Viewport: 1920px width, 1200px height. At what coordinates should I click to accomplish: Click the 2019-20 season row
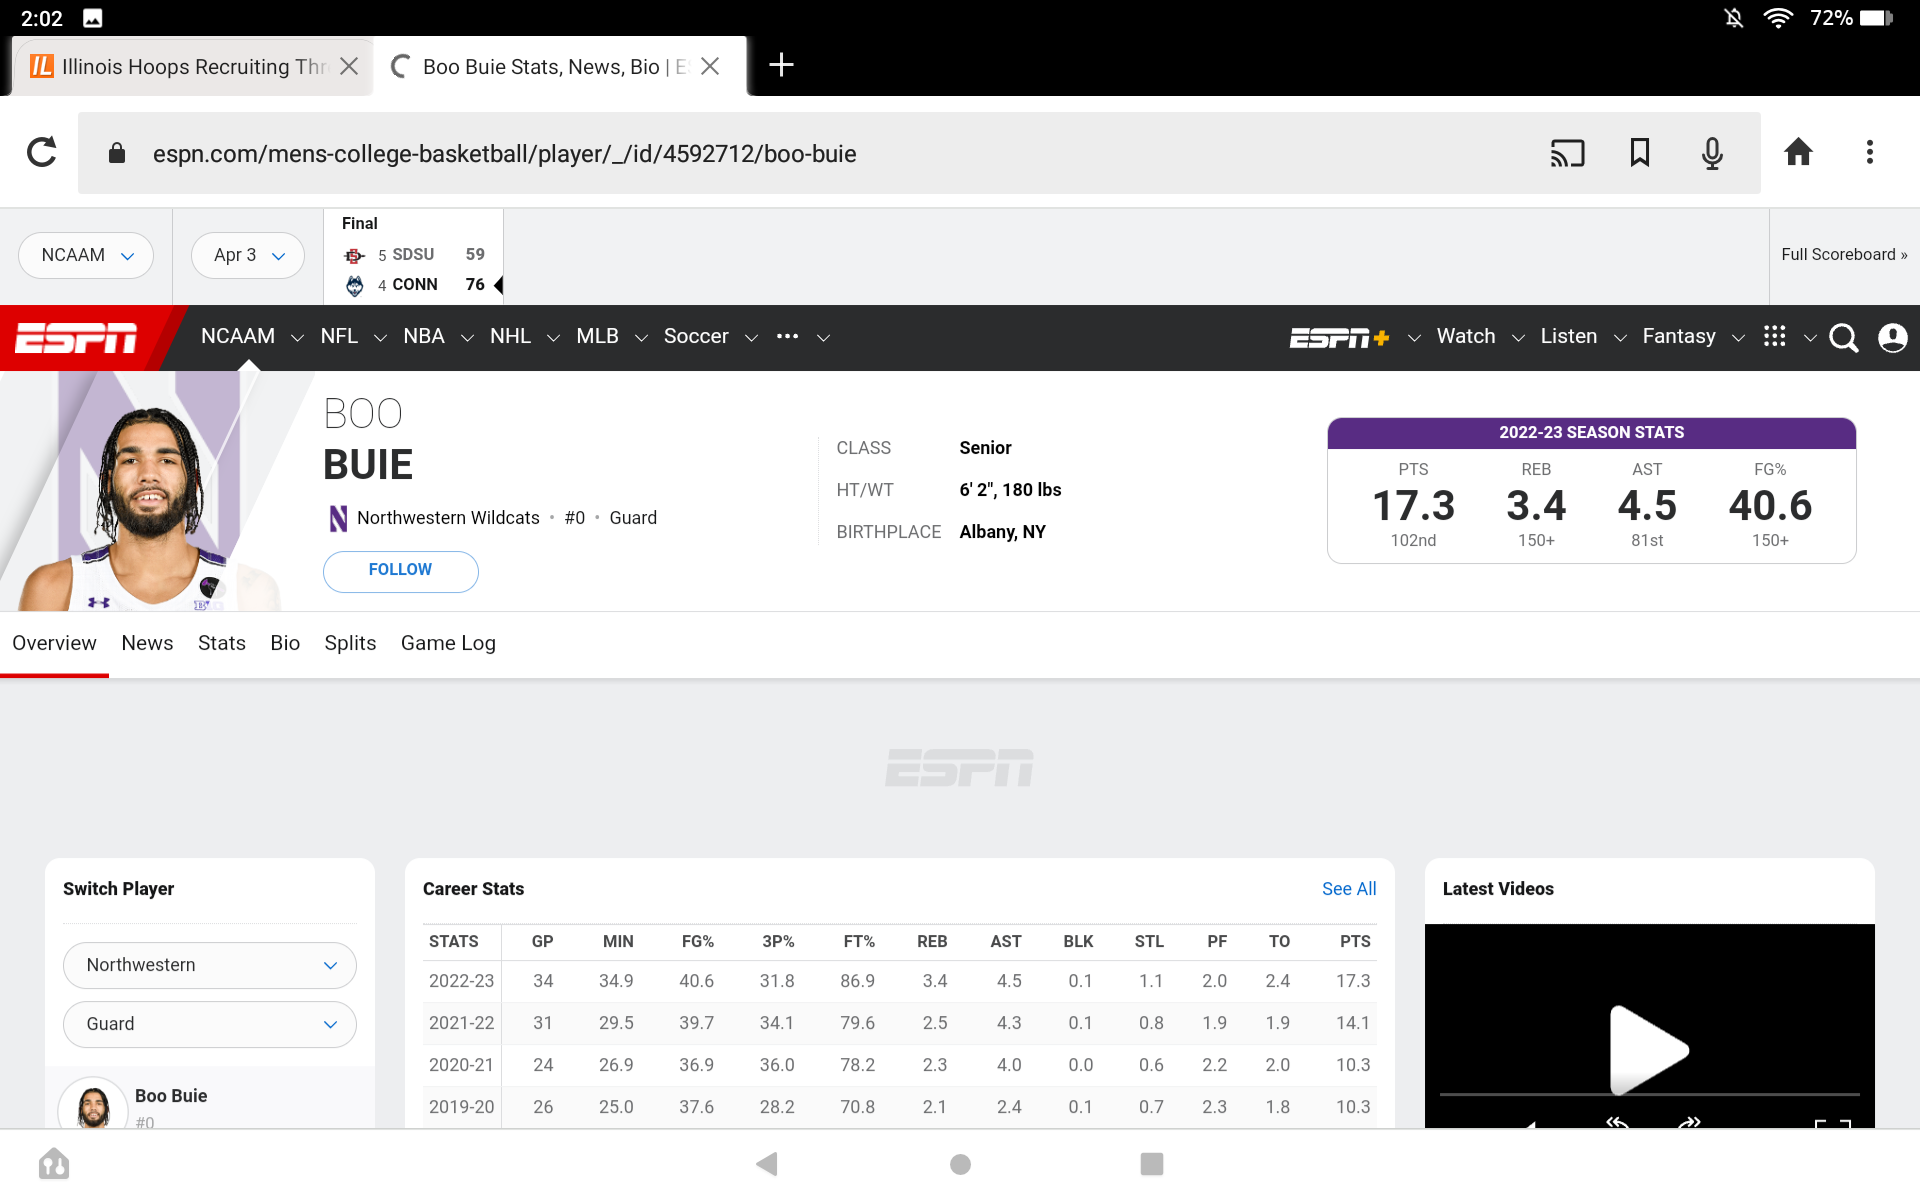(900, 1107)
